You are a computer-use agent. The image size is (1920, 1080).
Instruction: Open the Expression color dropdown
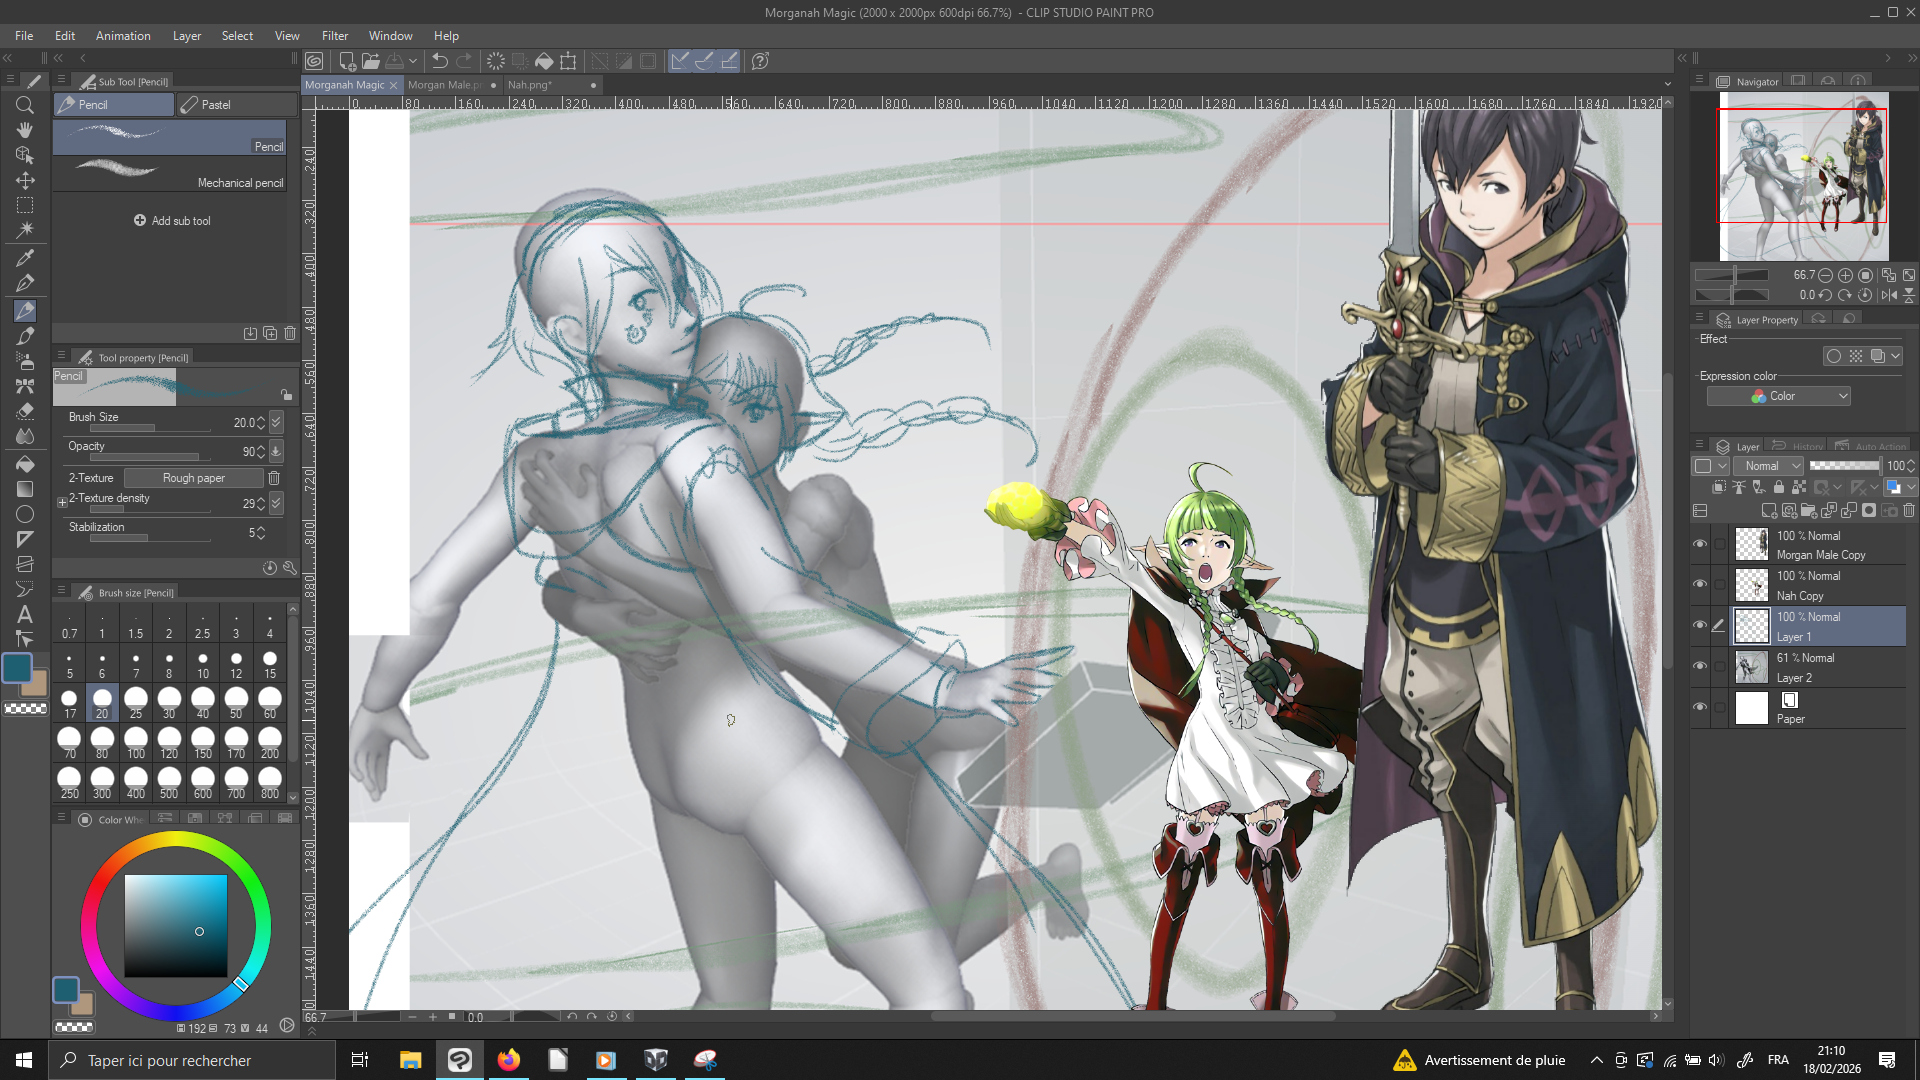(x=1778, y=396)
